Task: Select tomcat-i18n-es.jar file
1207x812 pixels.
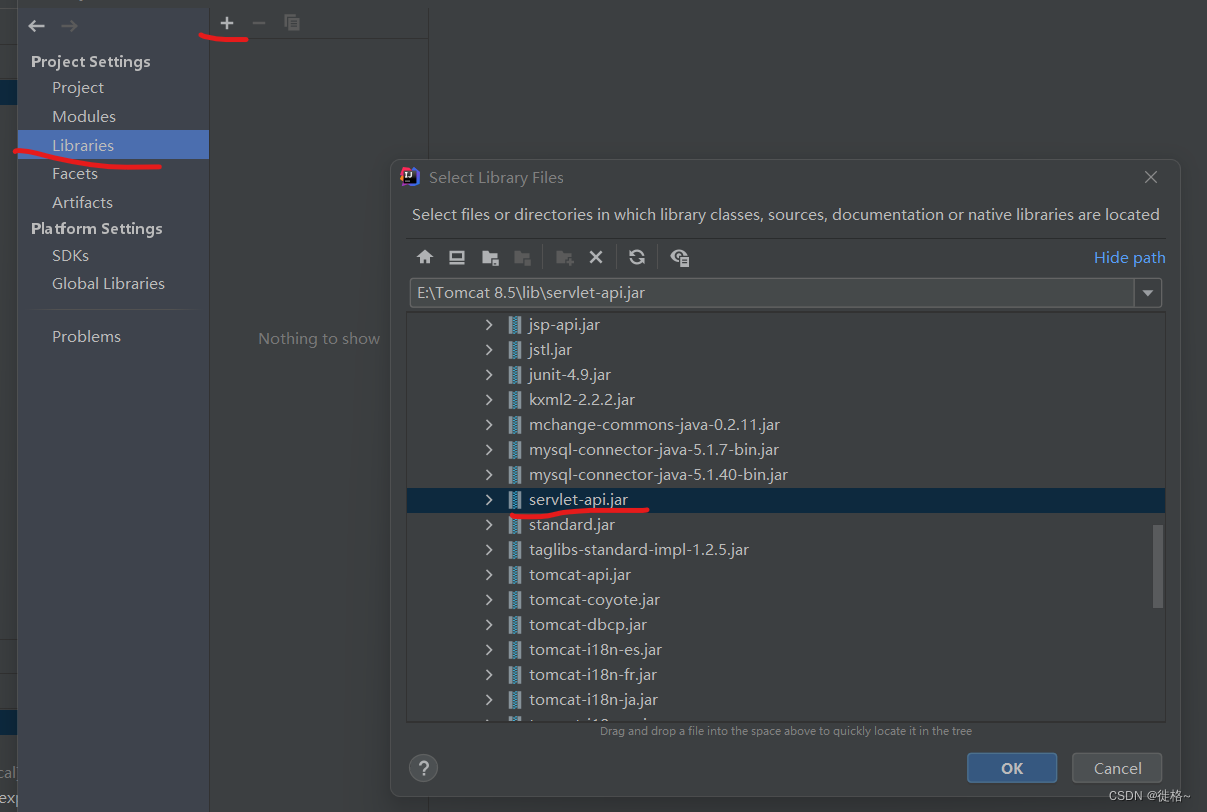Action: 595,649
